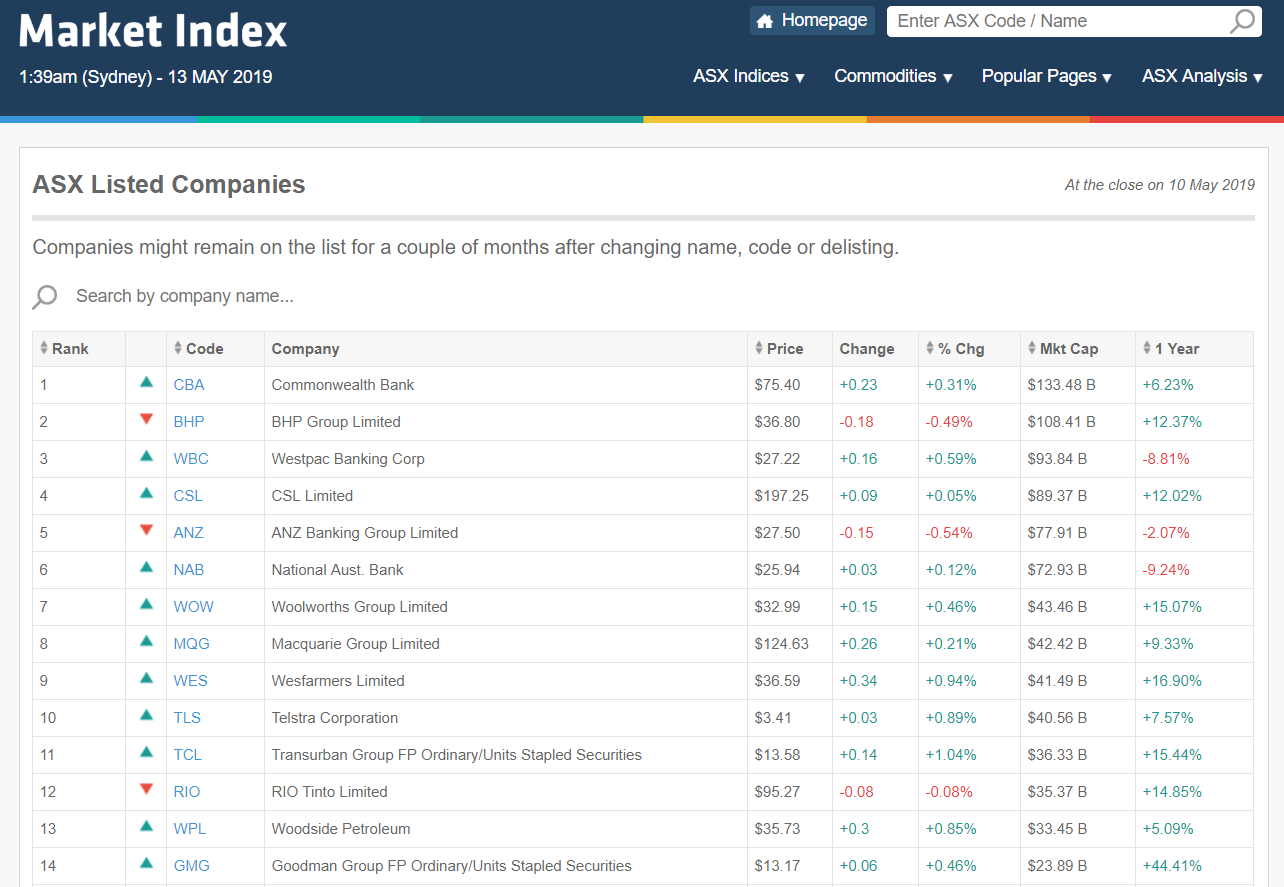This screenshot has width=1284, height=887.
Task: Open the TLS stock code link
Action: (187, 718)
